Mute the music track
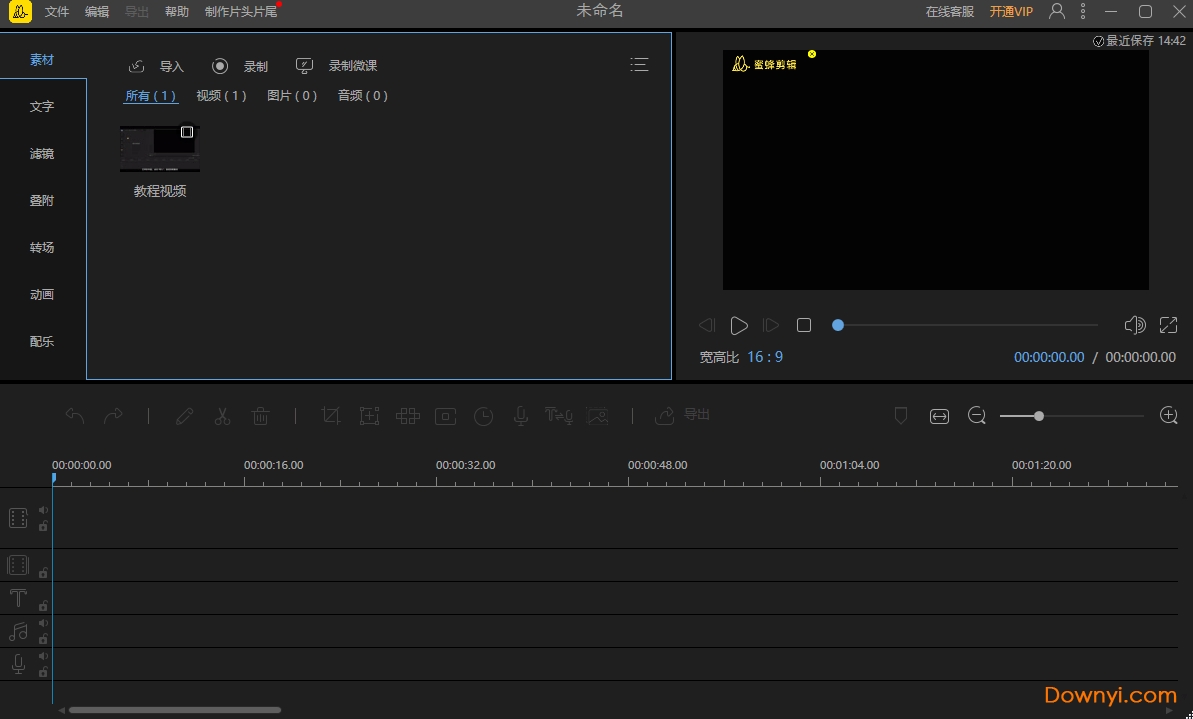 pos(43,624)
